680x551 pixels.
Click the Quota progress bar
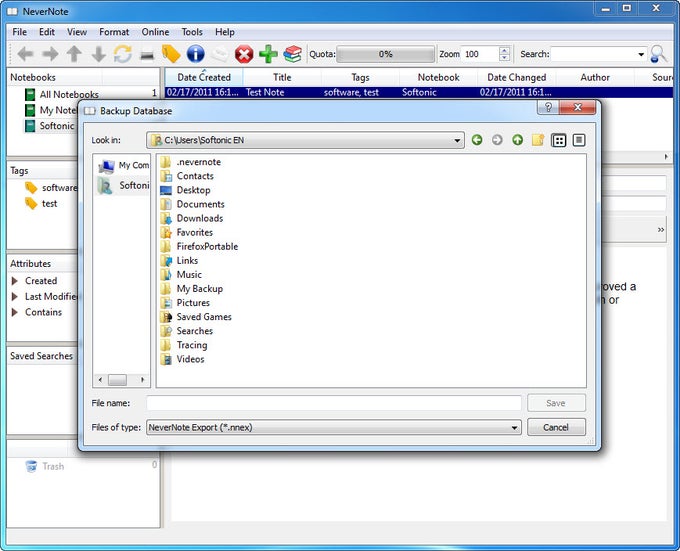(386, 54)
